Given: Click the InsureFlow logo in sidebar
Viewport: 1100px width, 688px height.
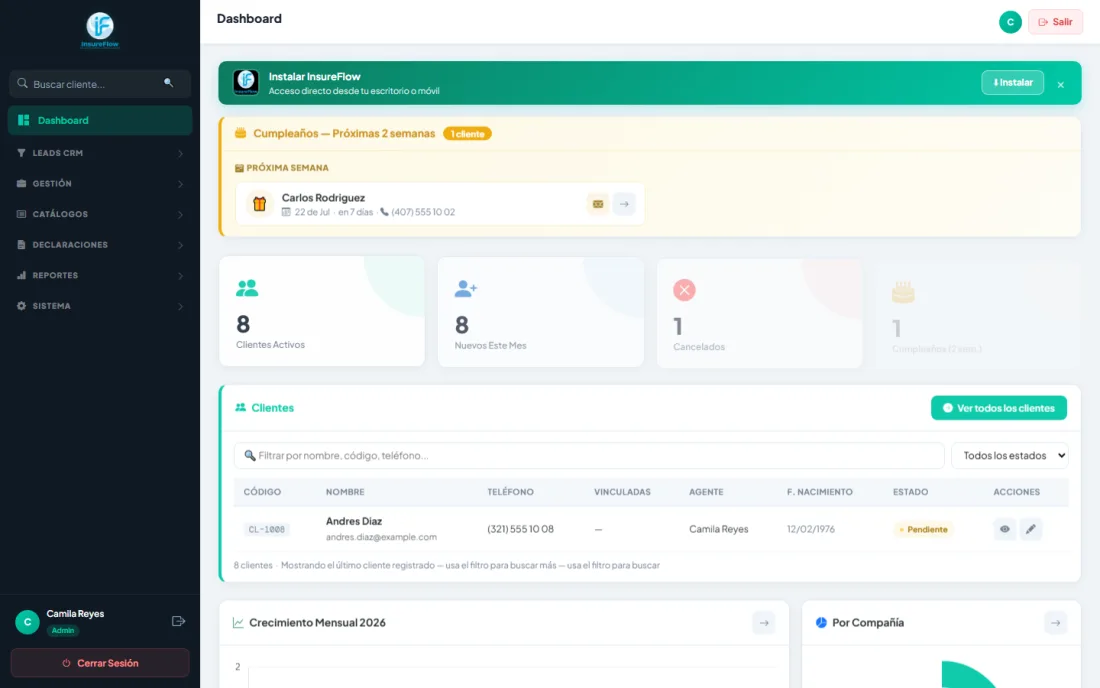Looking at the screenshot, I should click(x=100, y=30).
